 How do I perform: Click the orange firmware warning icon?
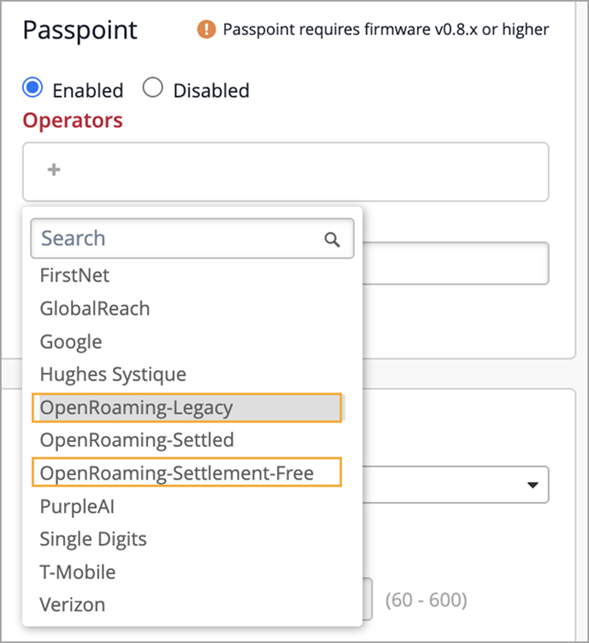206,30
